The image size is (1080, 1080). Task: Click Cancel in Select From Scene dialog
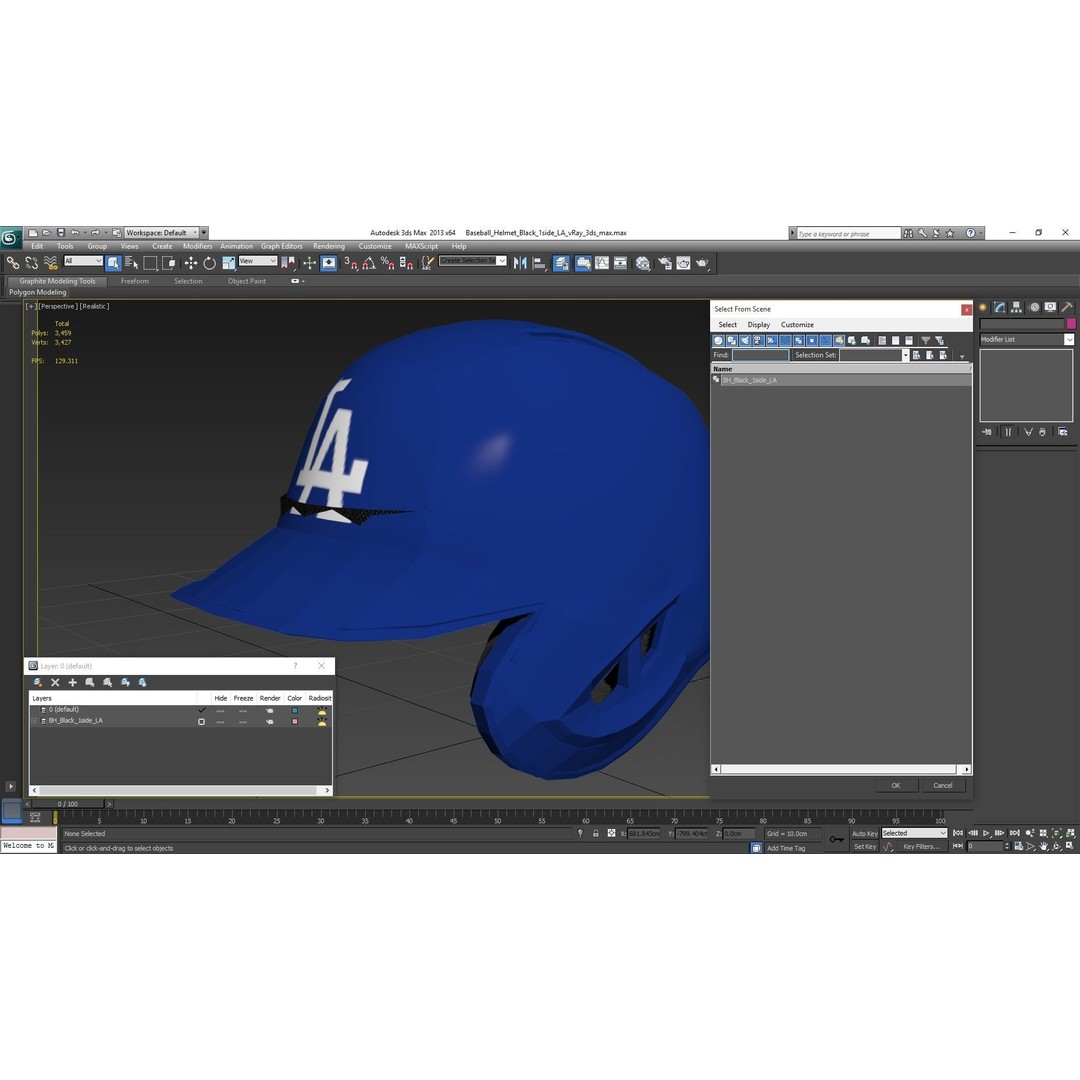pos(943,785)
